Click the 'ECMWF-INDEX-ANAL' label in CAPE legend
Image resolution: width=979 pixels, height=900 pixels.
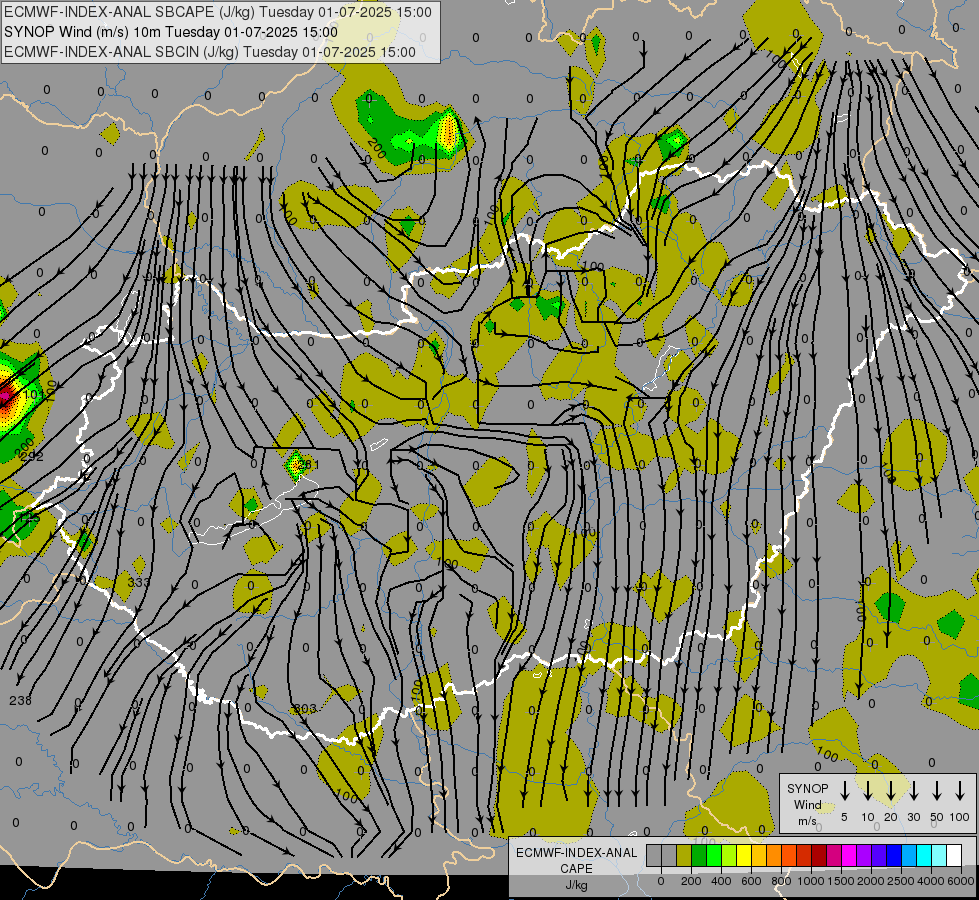point(576,853)
